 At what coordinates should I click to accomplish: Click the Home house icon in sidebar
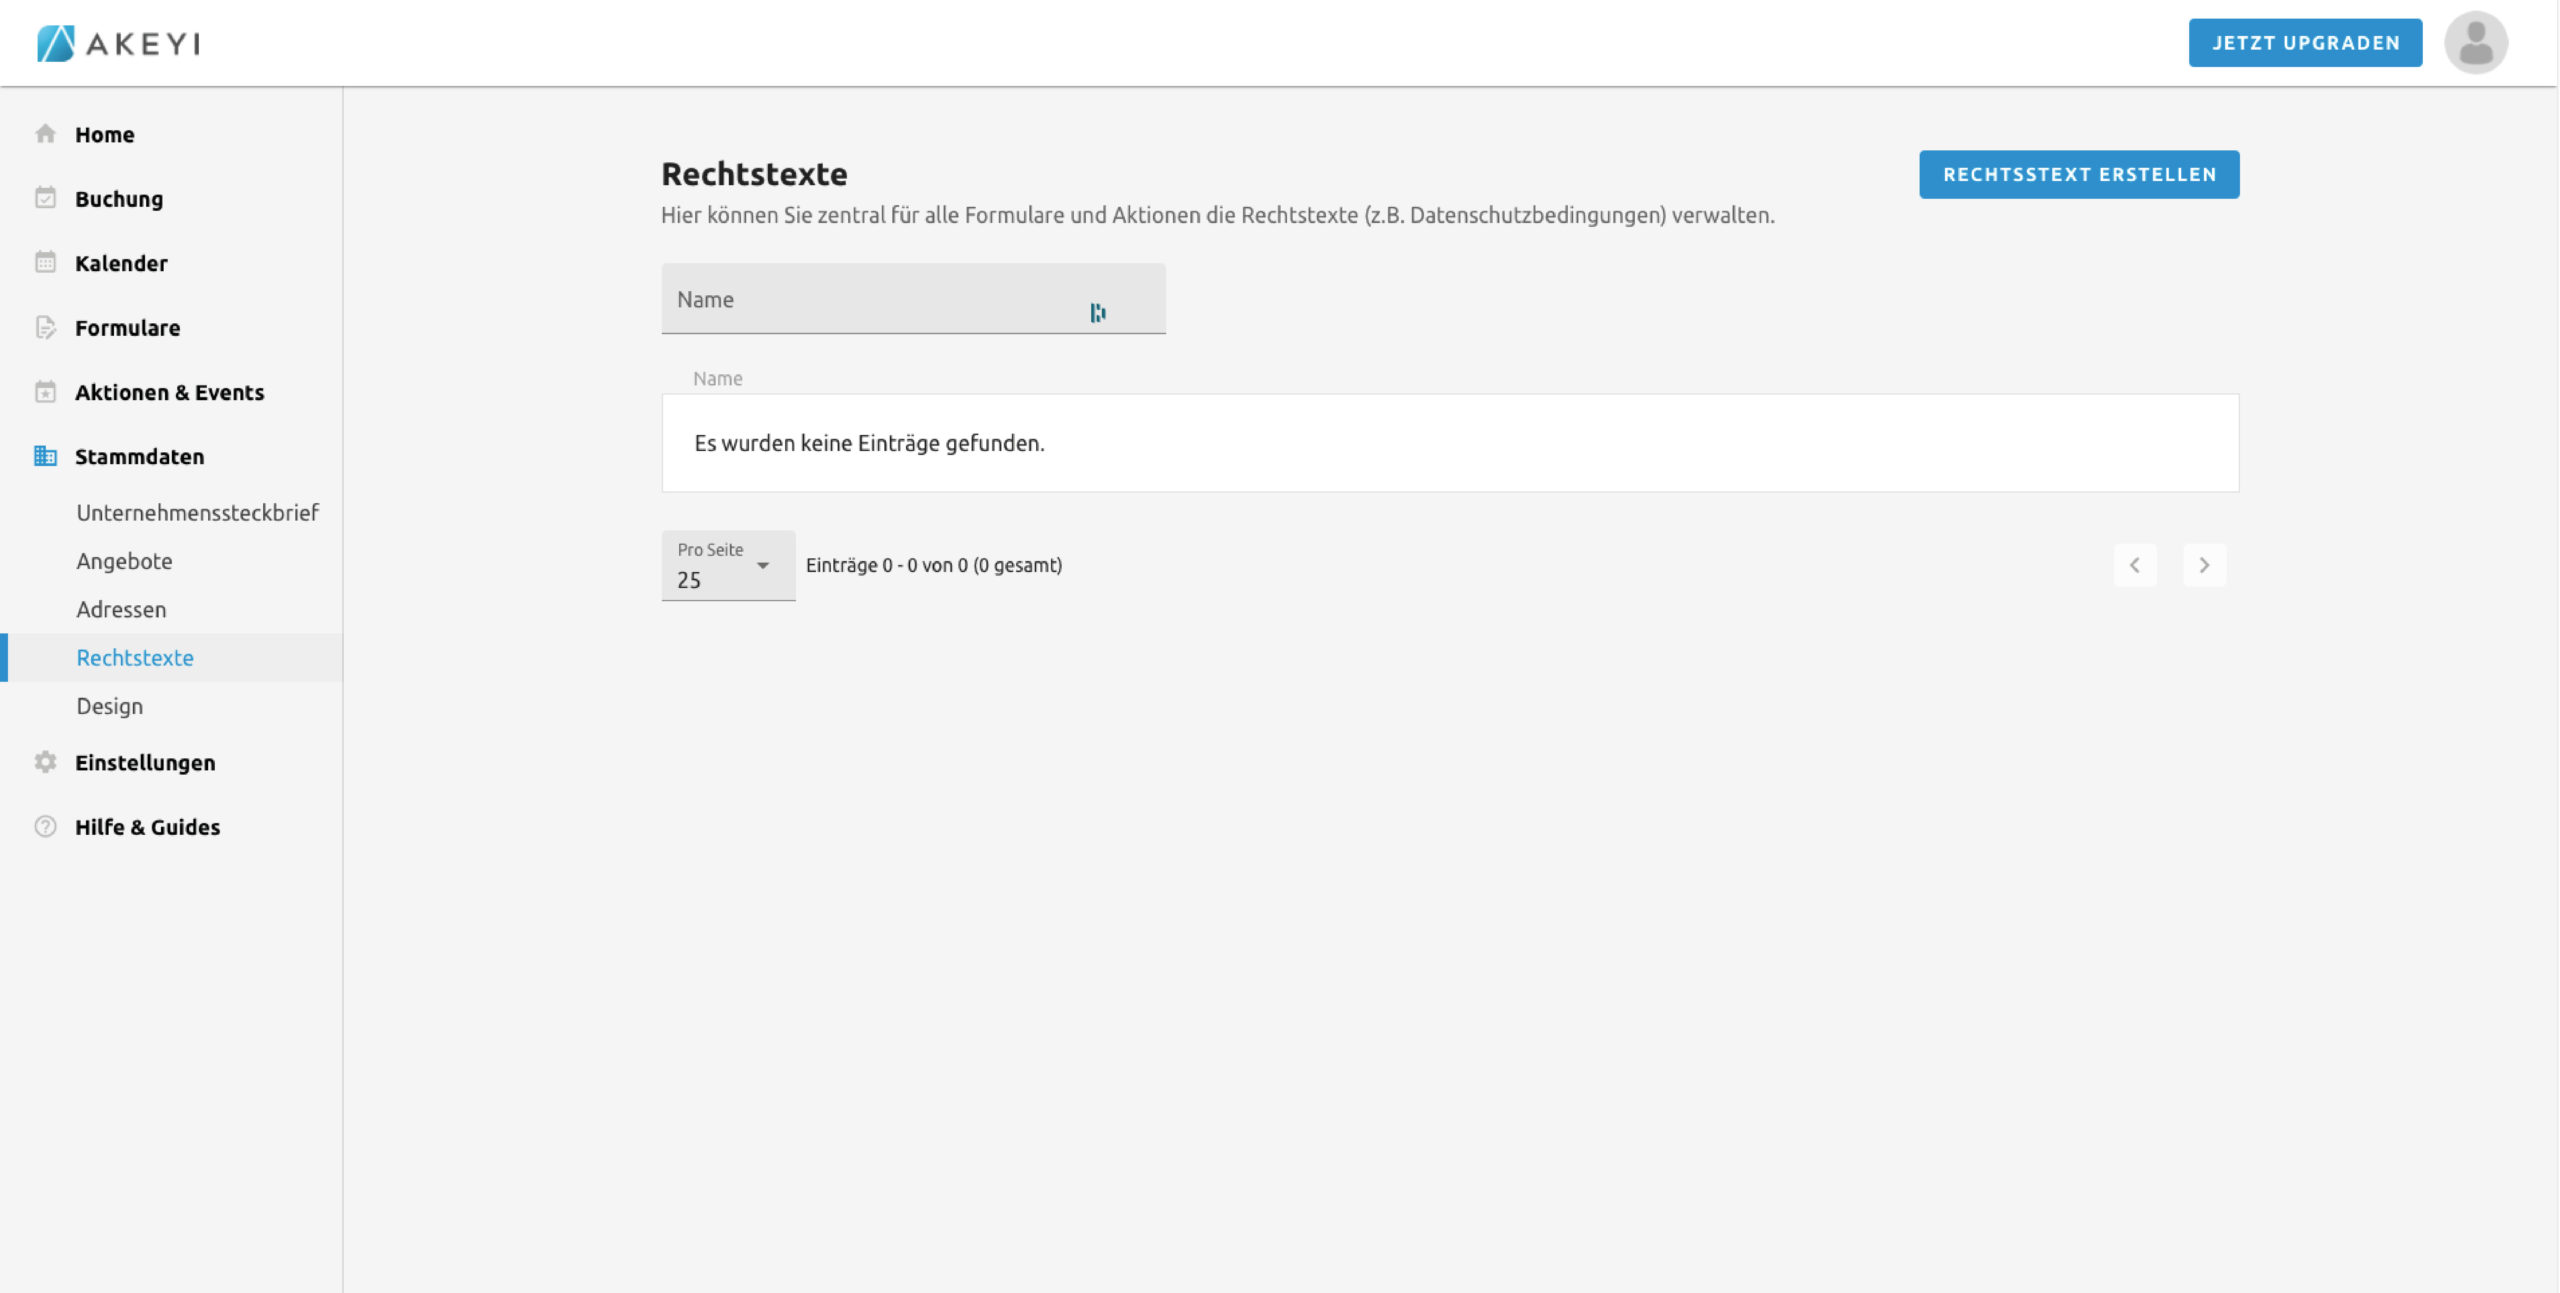pos(45,134)
